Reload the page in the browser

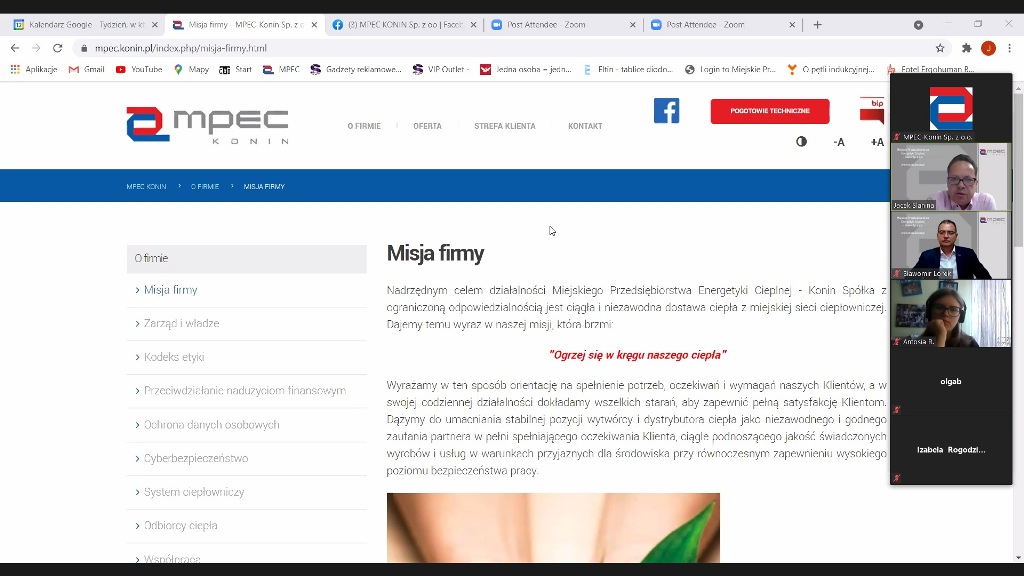[57, 48]
